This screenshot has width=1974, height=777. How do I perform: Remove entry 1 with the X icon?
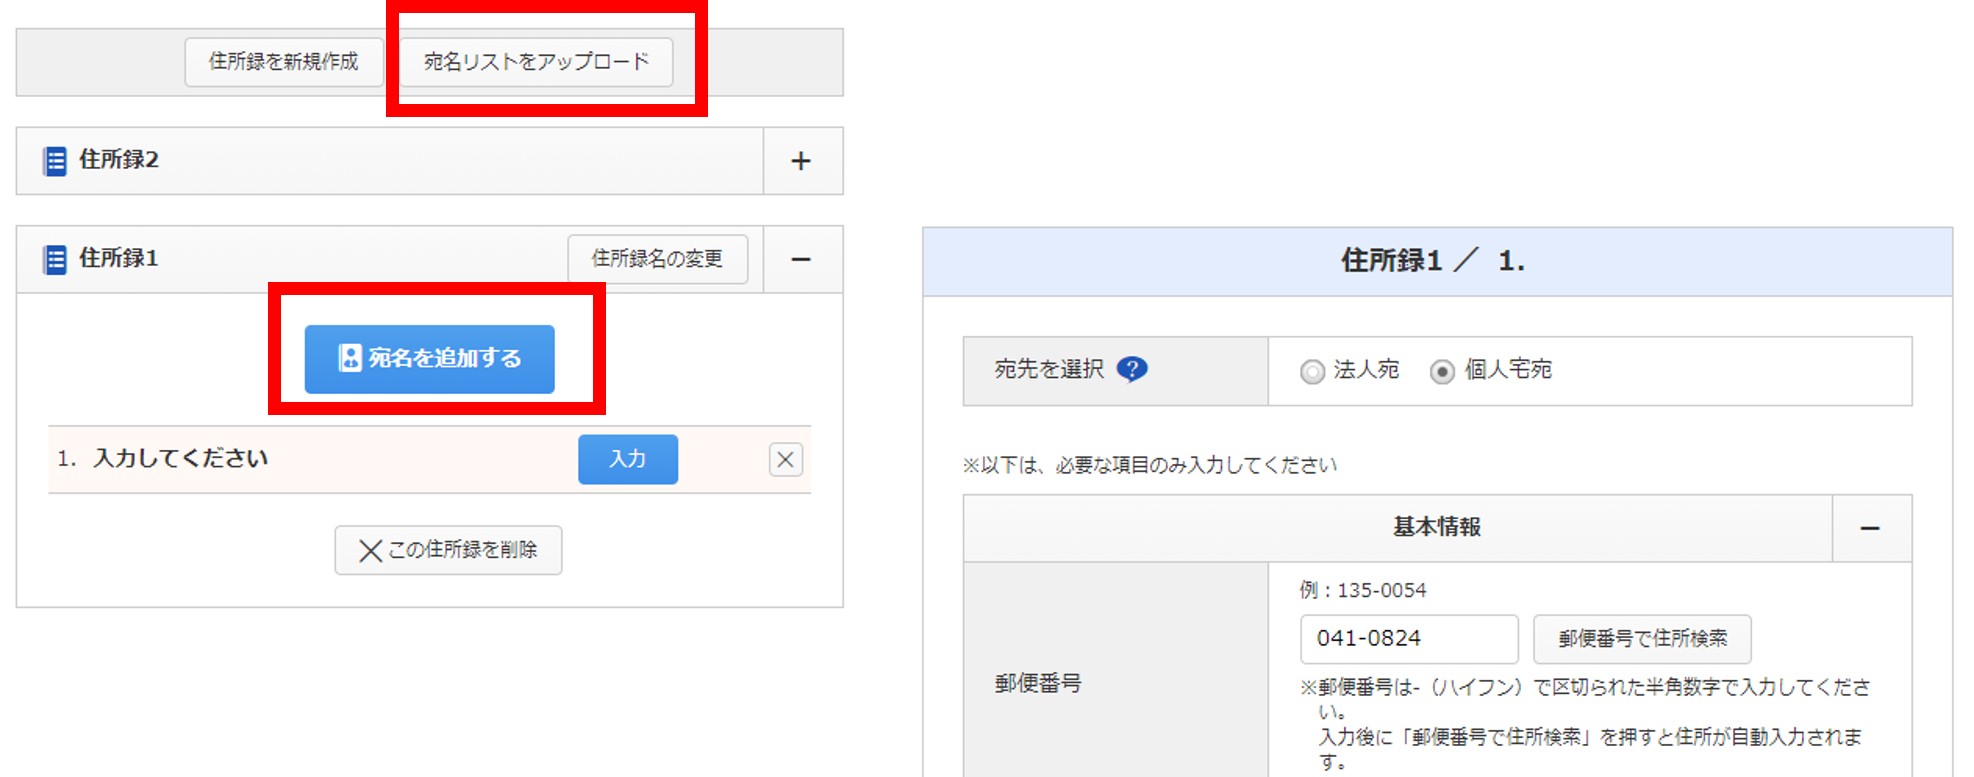785,460
